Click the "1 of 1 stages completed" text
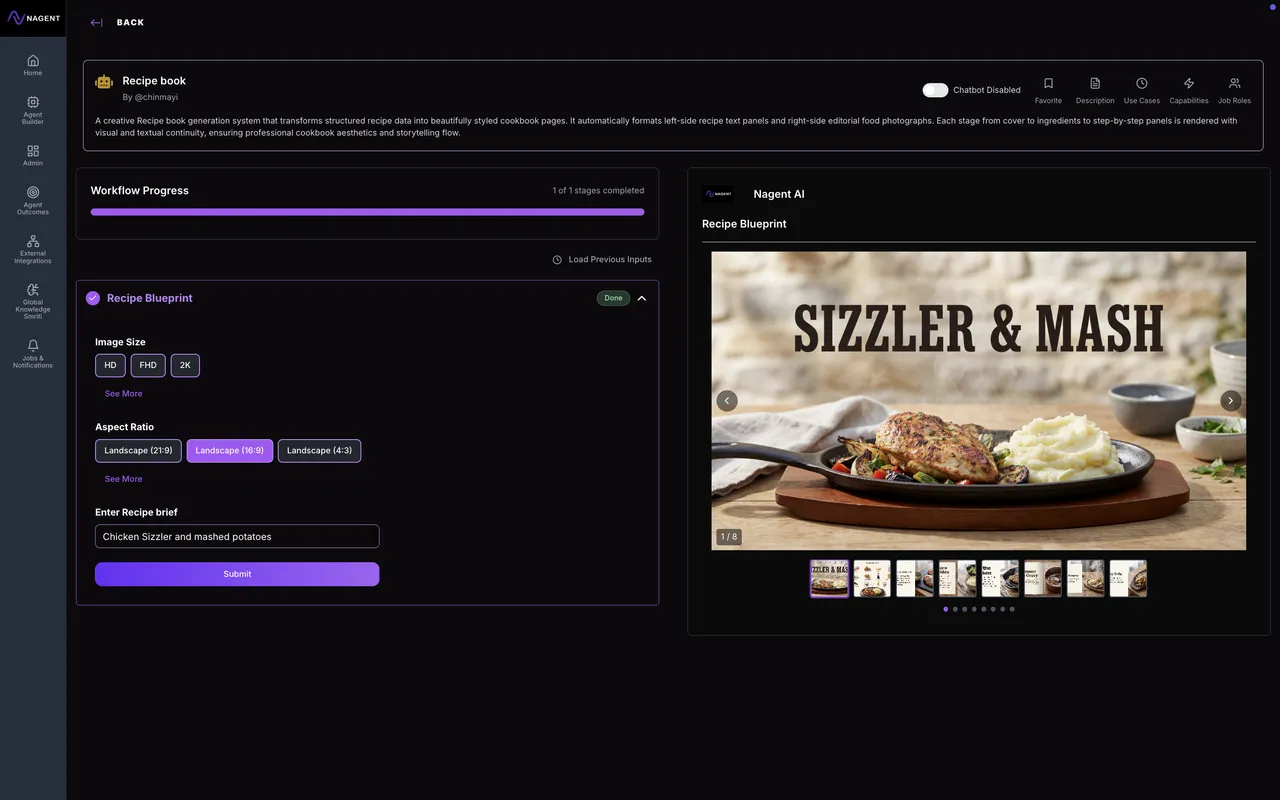1280x800 pixels. coord(598,191)
